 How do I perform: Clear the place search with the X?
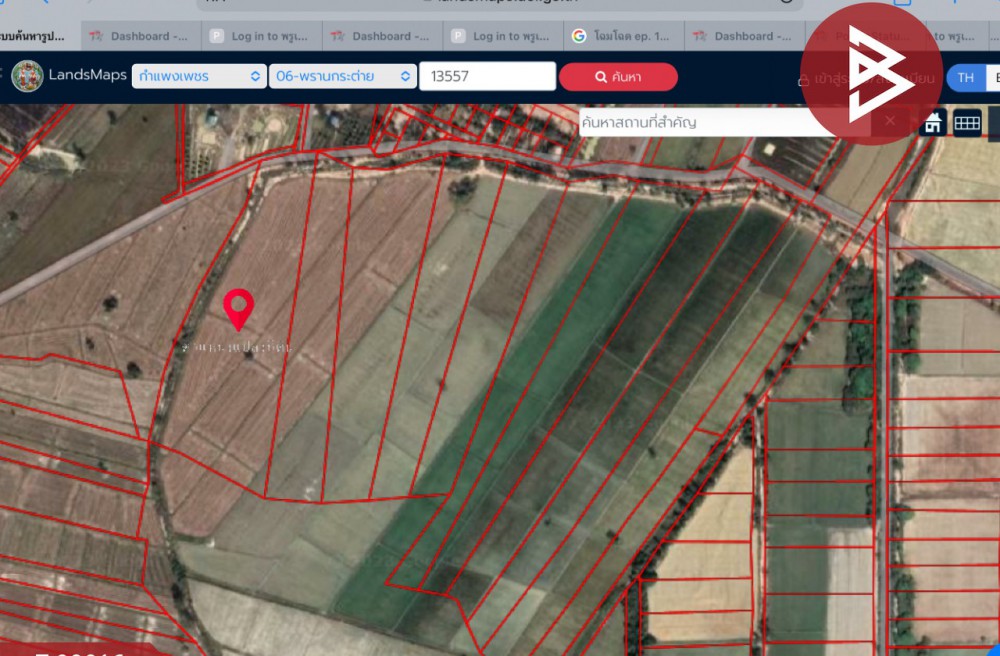coord(890,120)
